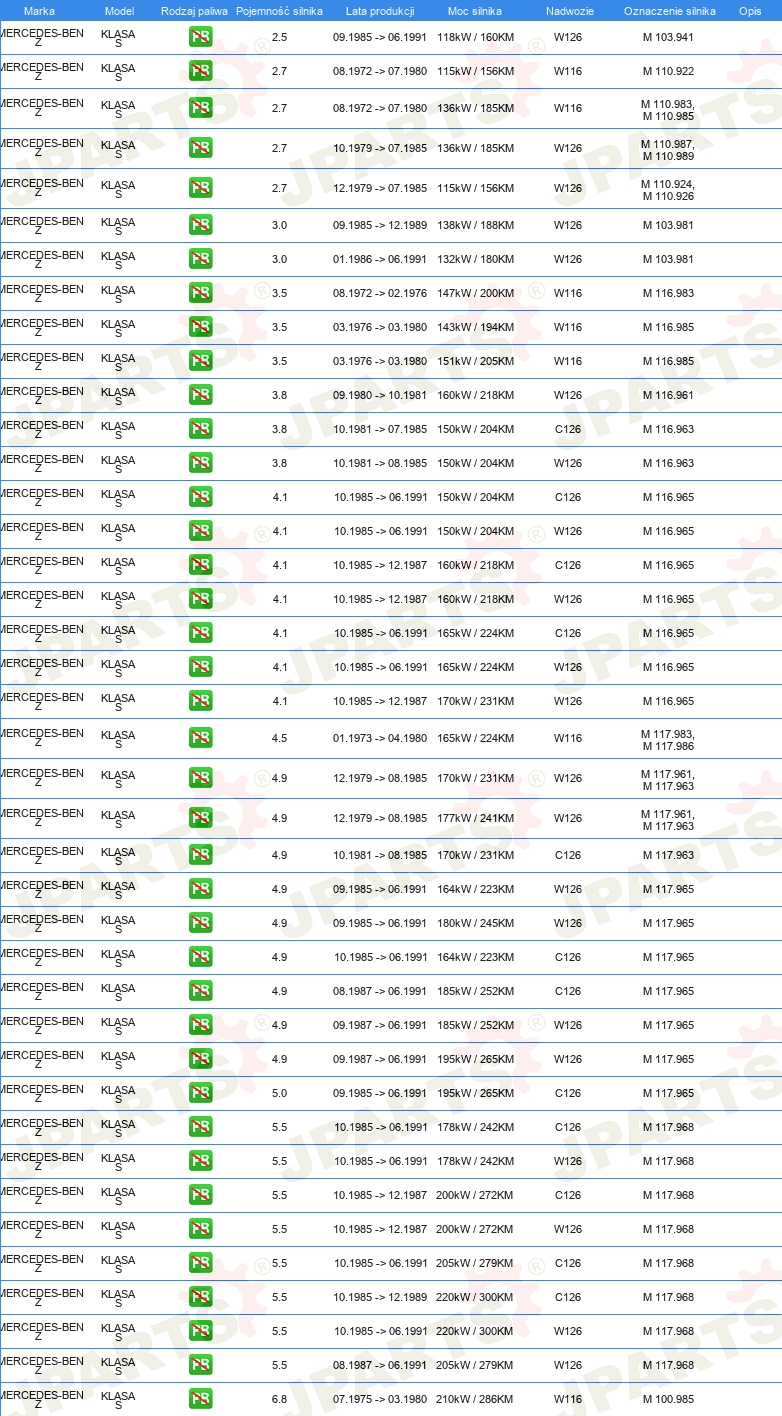Click fuel icon in 205kW / 279KM W126 row

point(200,1365)
